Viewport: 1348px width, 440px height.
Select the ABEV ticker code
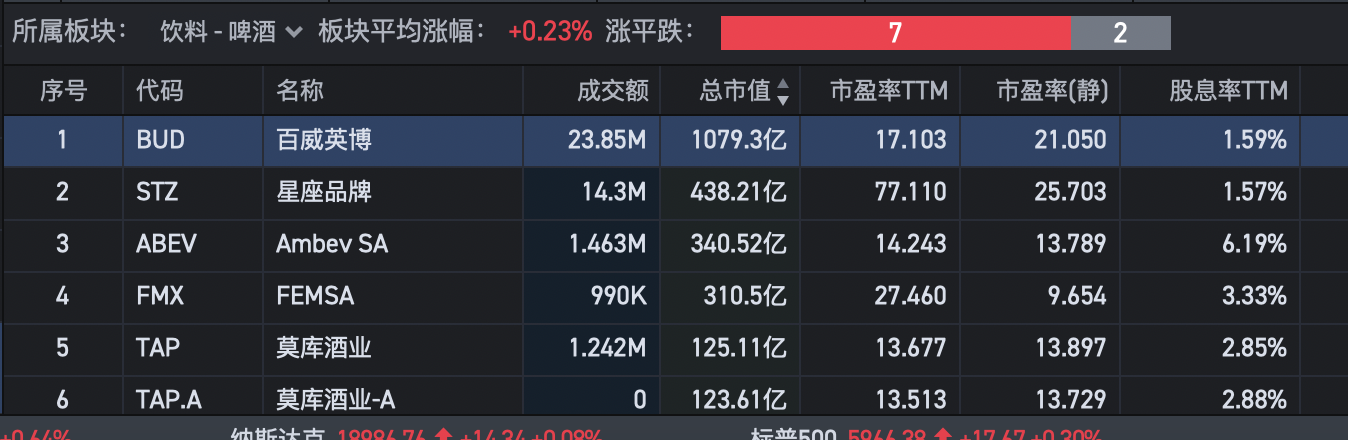(166, 243)
